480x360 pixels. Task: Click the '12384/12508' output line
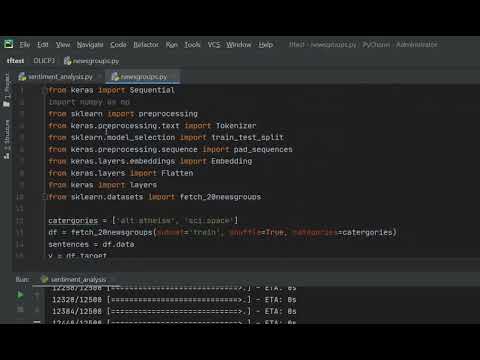pos(174,311)
